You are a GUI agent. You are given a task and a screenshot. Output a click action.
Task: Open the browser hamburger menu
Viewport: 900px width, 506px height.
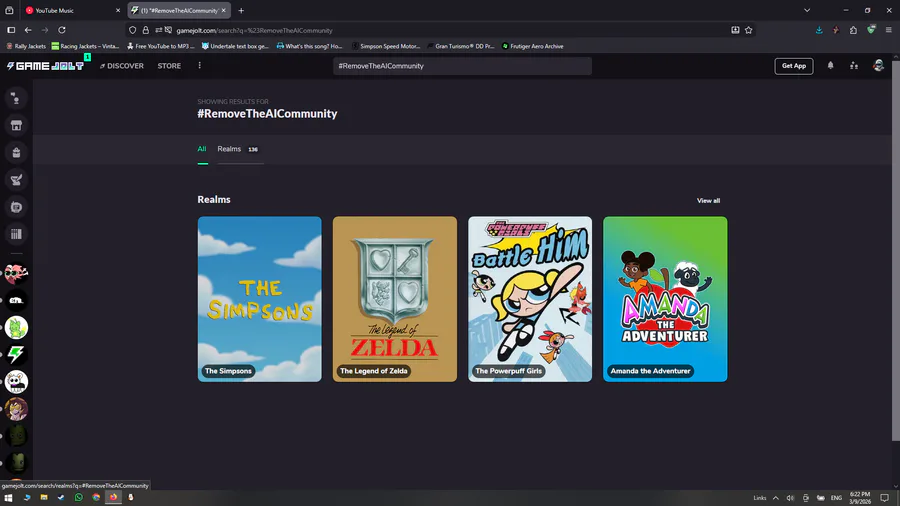889,30
